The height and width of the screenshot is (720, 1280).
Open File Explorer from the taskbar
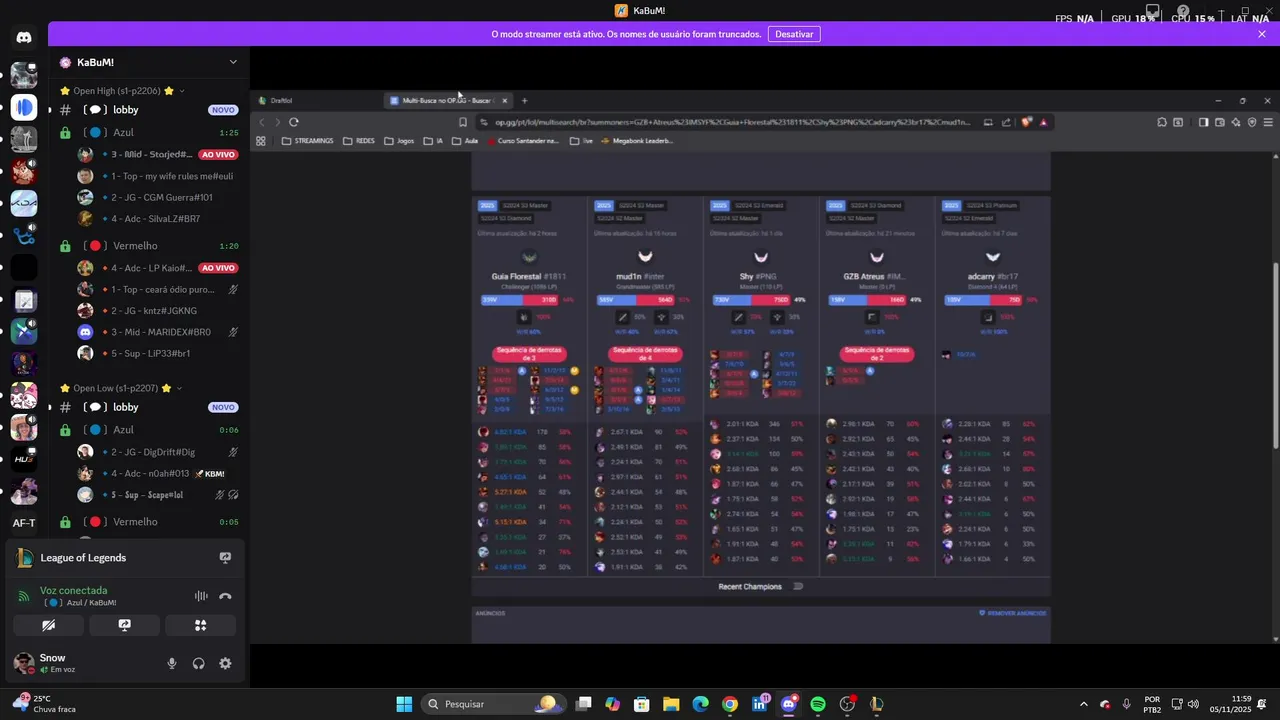[671, 704]
